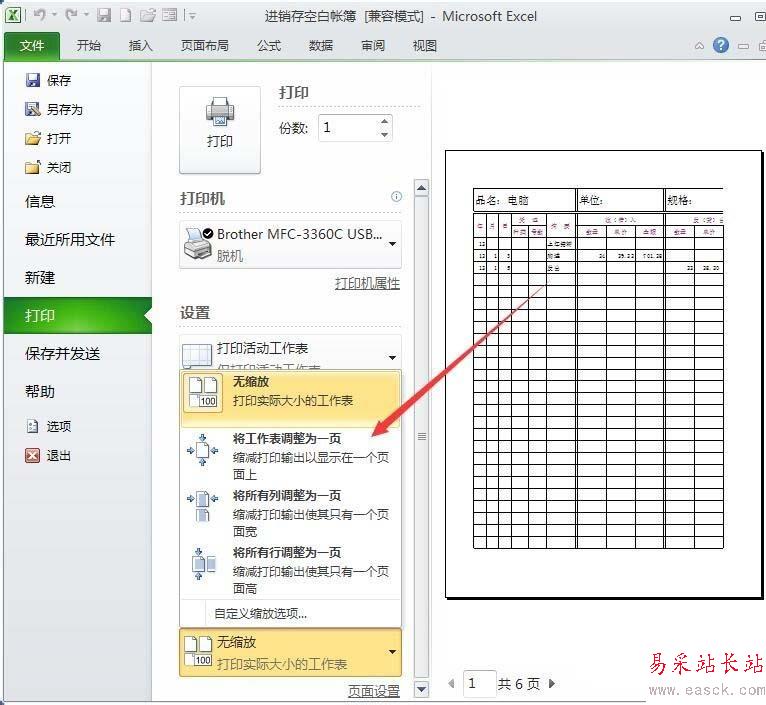Switch to the 开始 tab
Image resolution: width=766 pixels, height=705 pixels.
tap(88, 46)
